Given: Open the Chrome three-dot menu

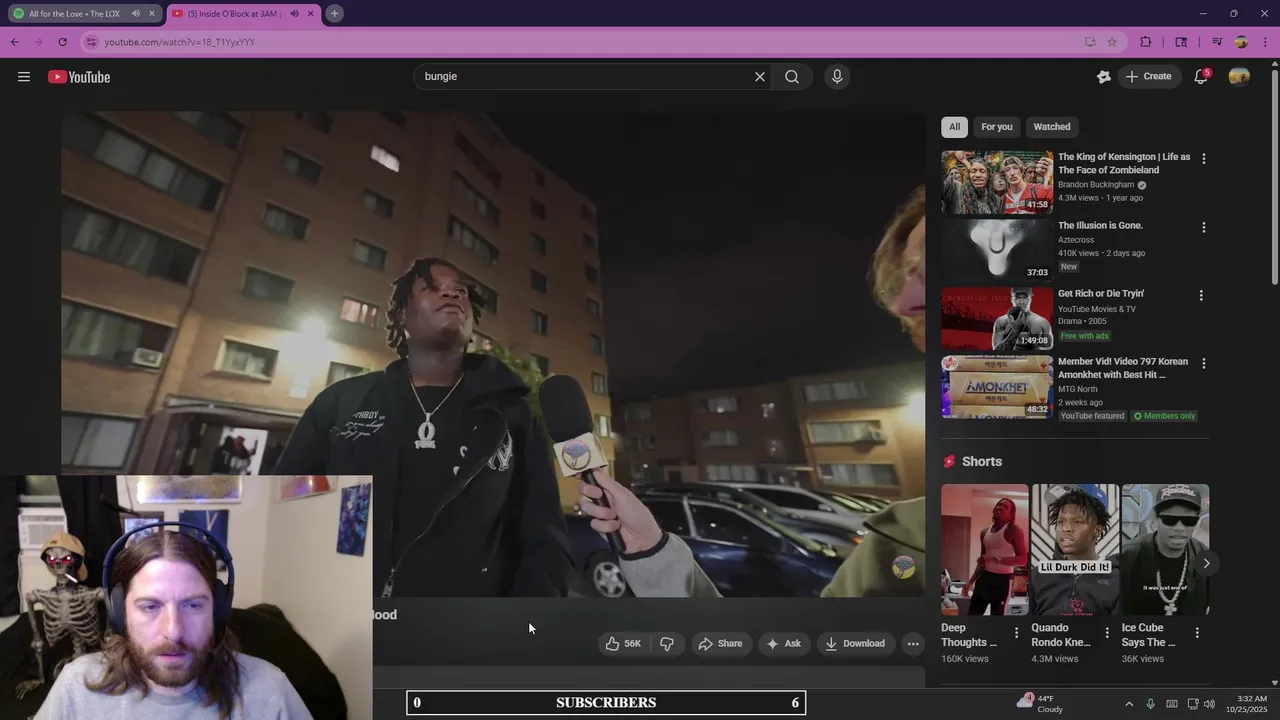Looking at the screenshot, I should coord(1266,42).
